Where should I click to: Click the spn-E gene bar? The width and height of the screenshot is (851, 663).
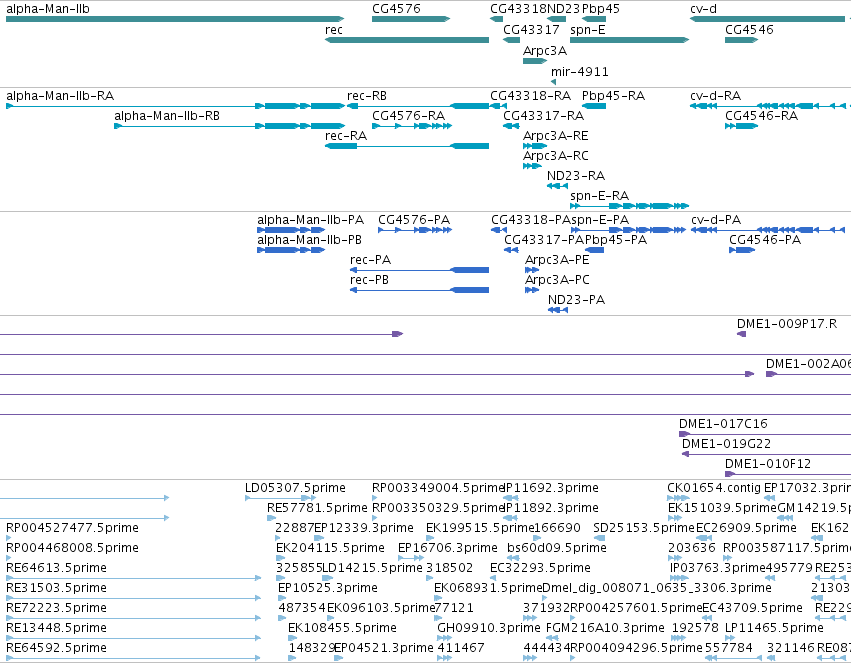(630, 40)
